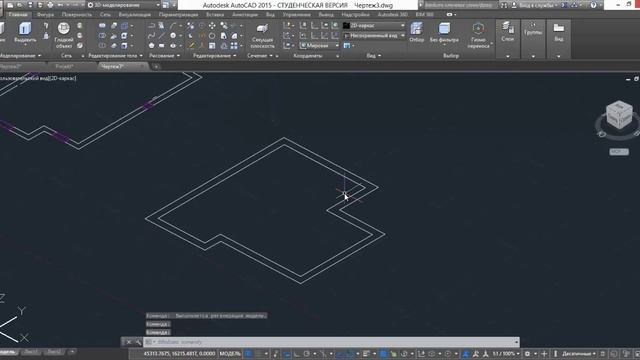Toggle snap mode in status bar
640x360 pixels.
259,354
